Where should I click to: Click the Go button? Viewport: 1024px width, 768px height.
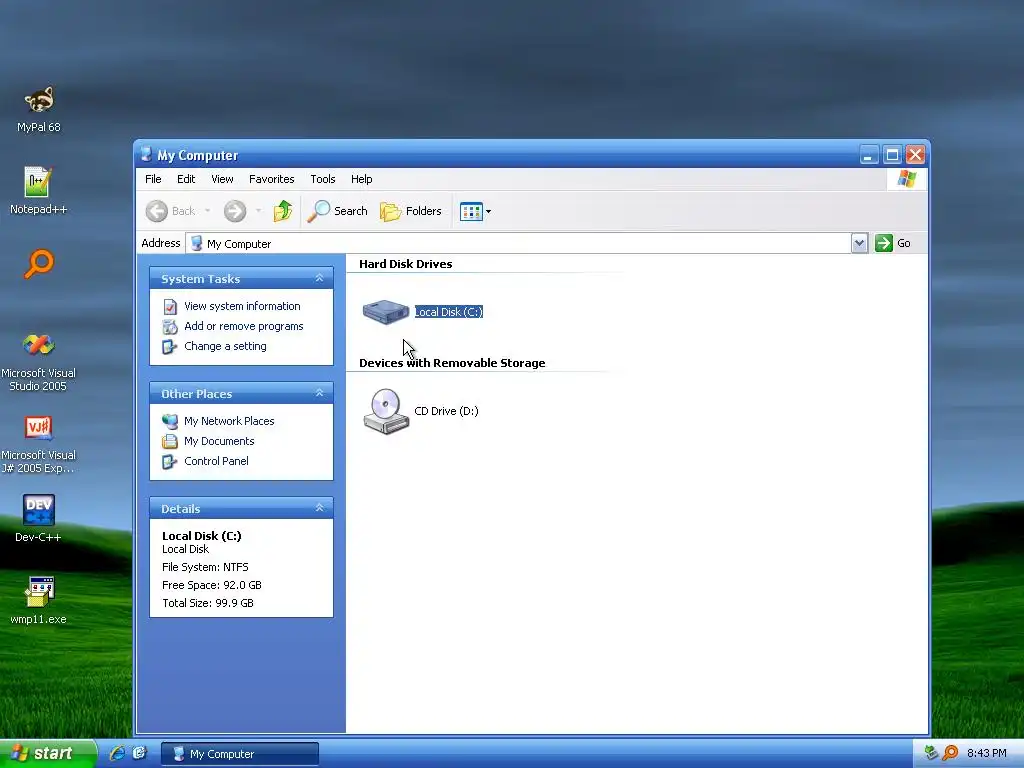click(x=893, y=243)
